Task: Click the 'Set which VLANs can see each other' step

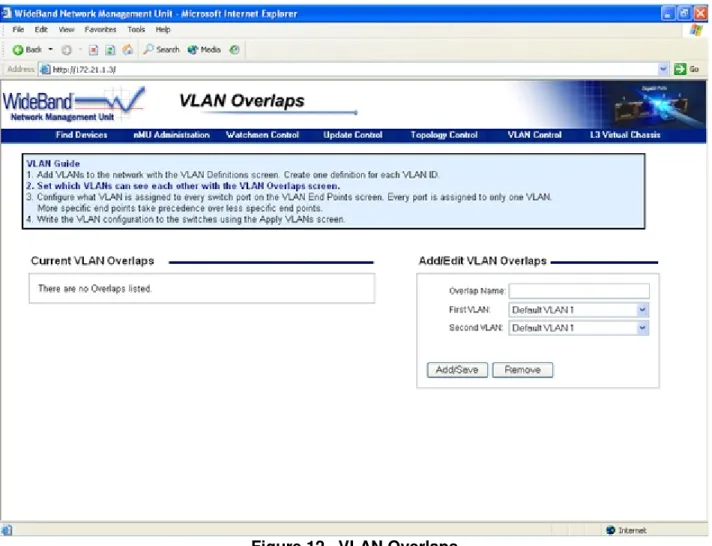Action: [x=183, y=186]
